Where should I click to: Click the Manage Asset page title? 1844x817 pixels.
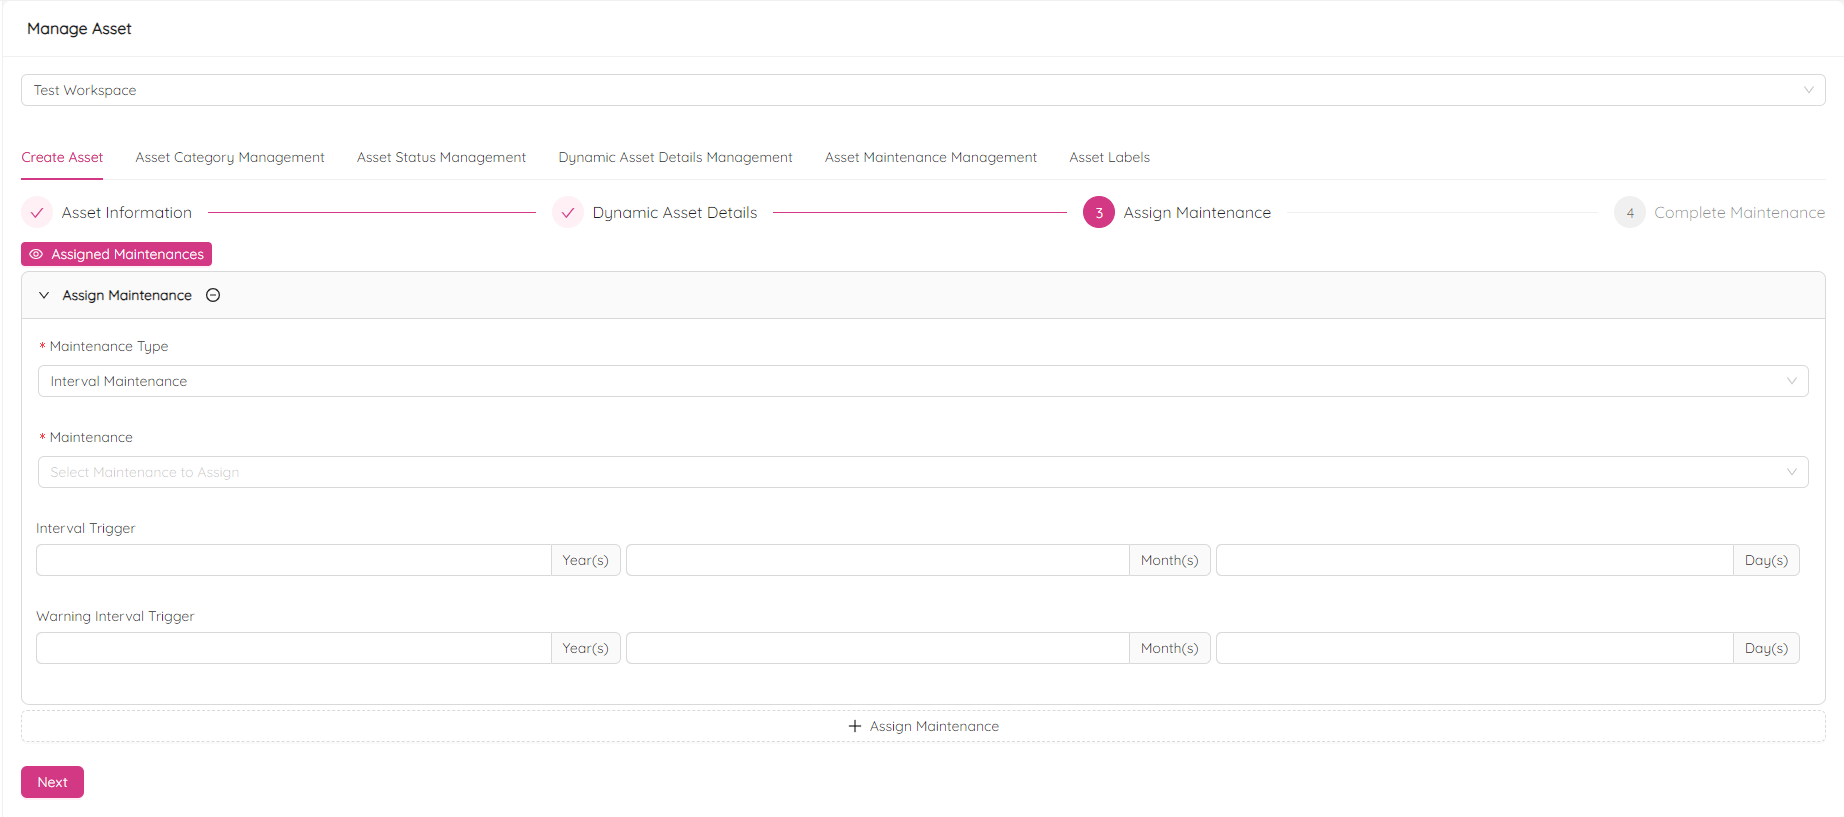click(x=79, y=28)
